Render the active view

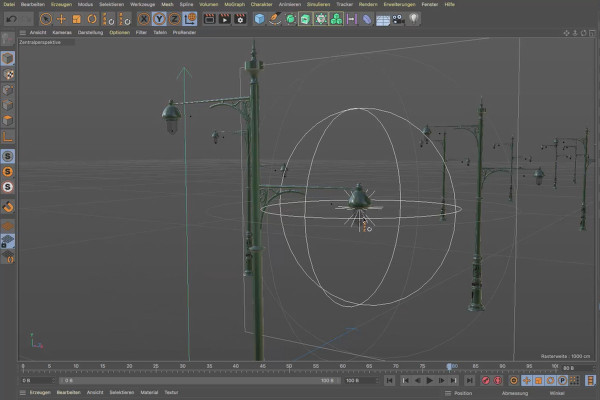[x=209, y=19]
